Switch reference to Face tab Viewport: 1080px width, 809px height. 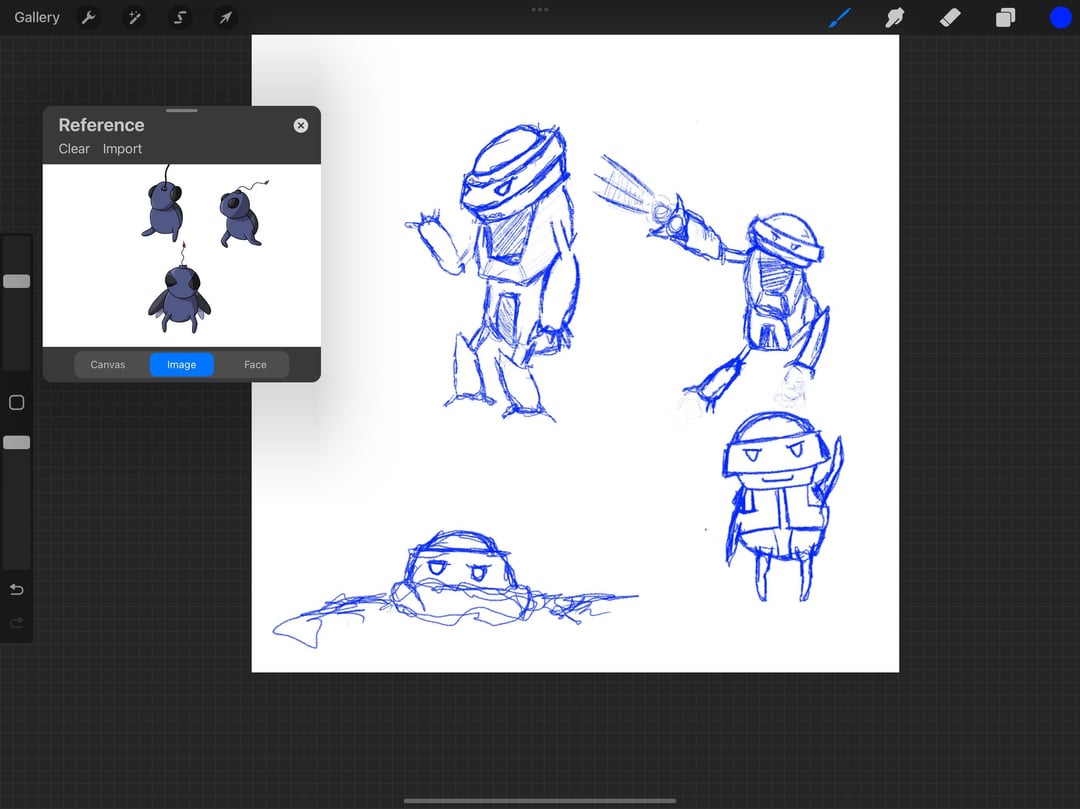pos(255,364)
